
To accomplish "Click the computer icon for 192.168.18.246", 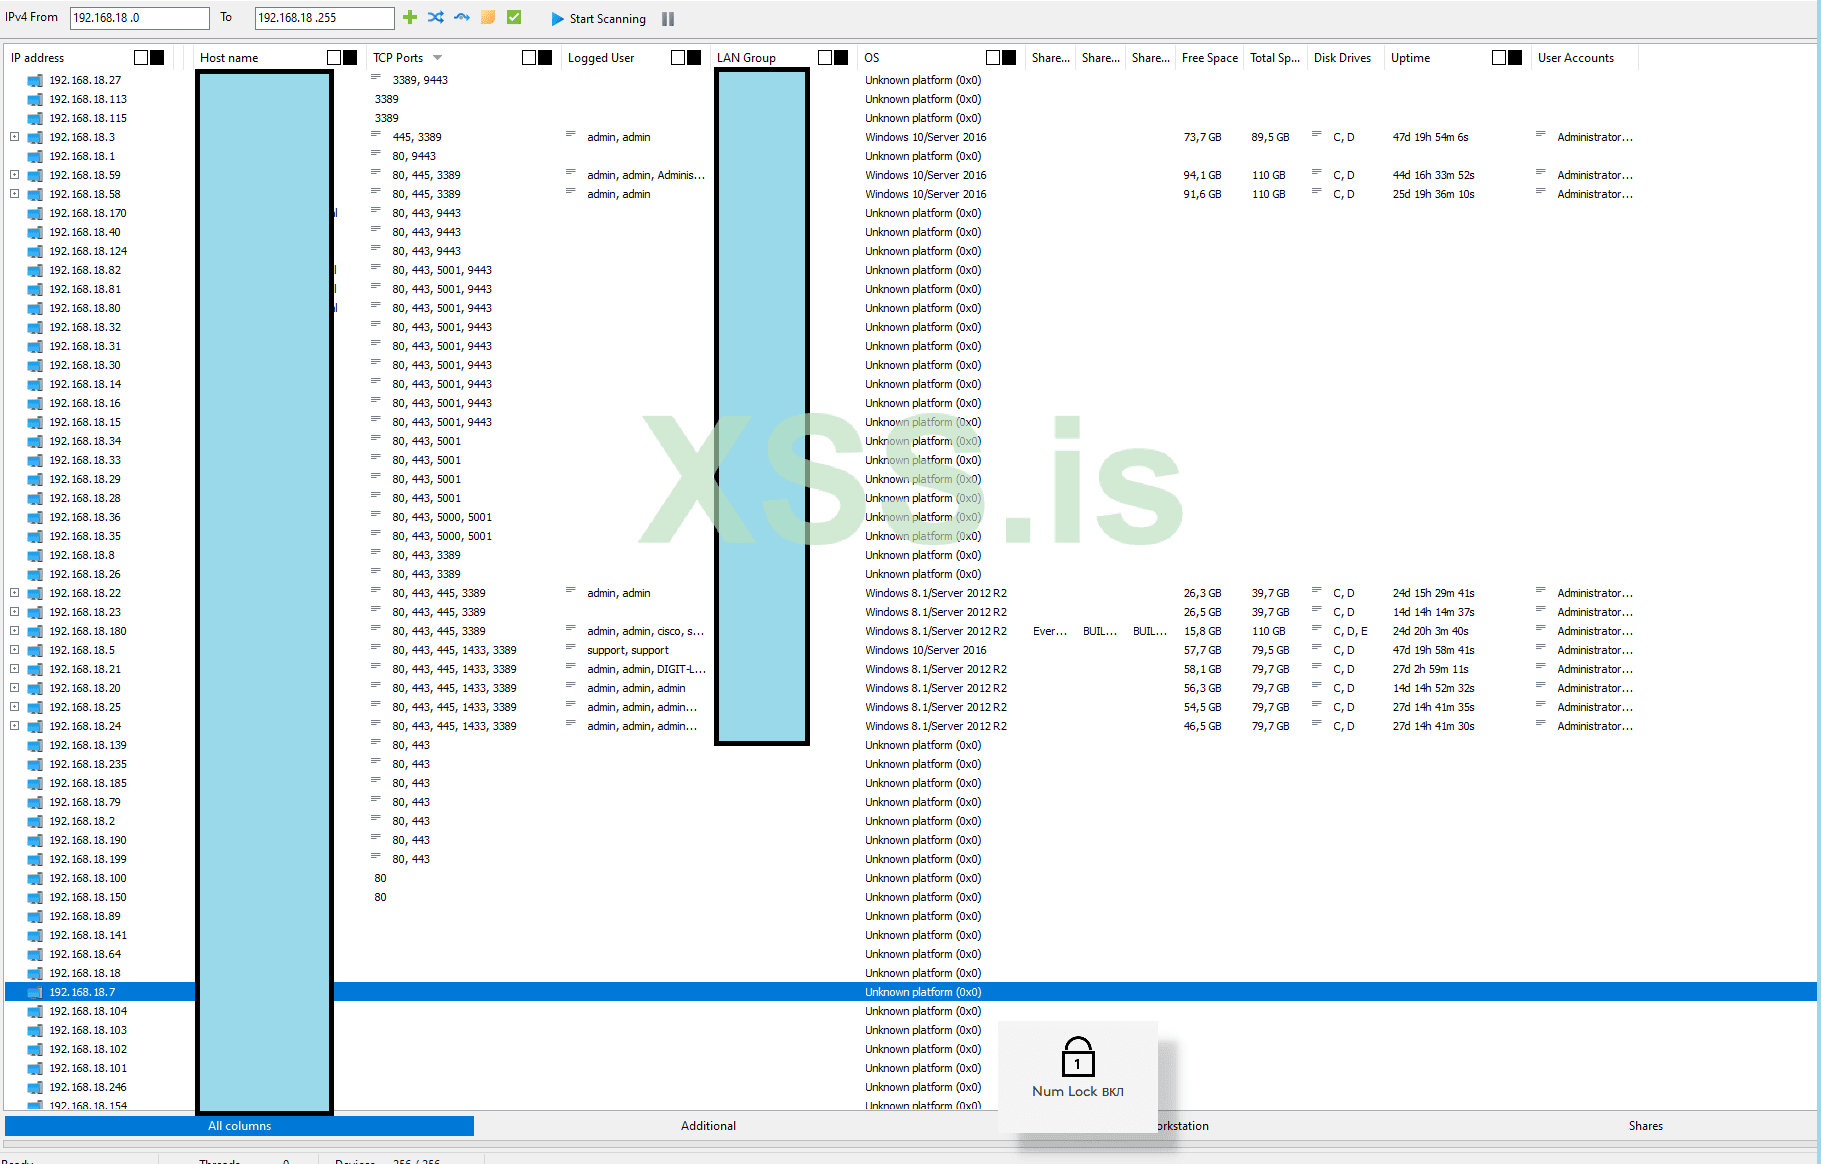I will pyautogui.click(x=35, y=1088).
